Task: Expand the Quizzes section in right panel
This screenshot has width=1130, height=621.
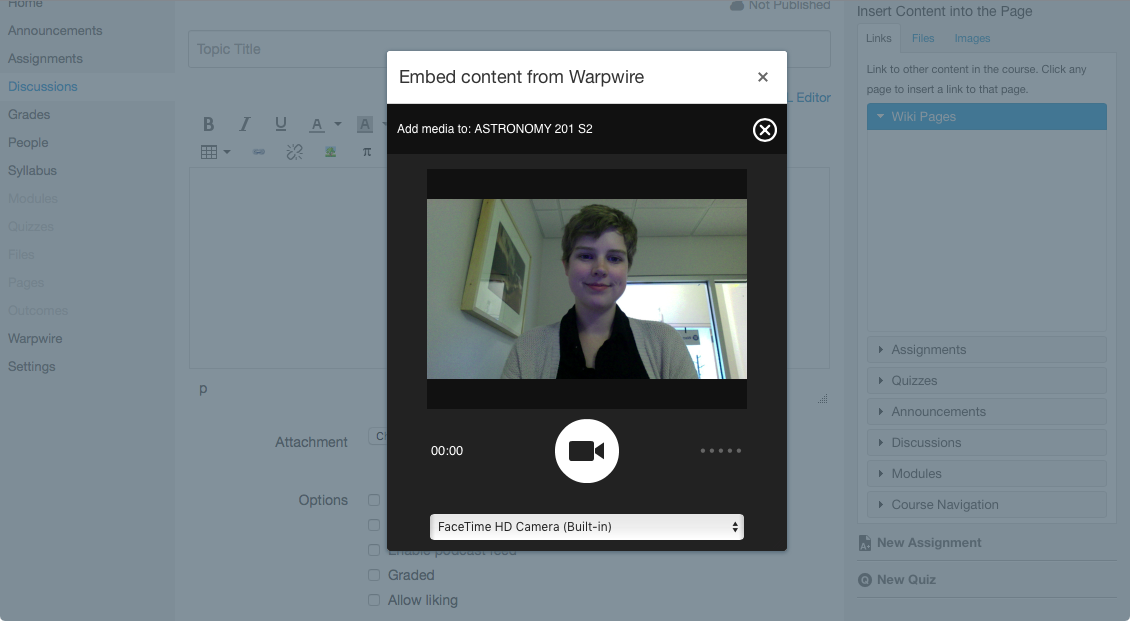Action: pos(987,380)
